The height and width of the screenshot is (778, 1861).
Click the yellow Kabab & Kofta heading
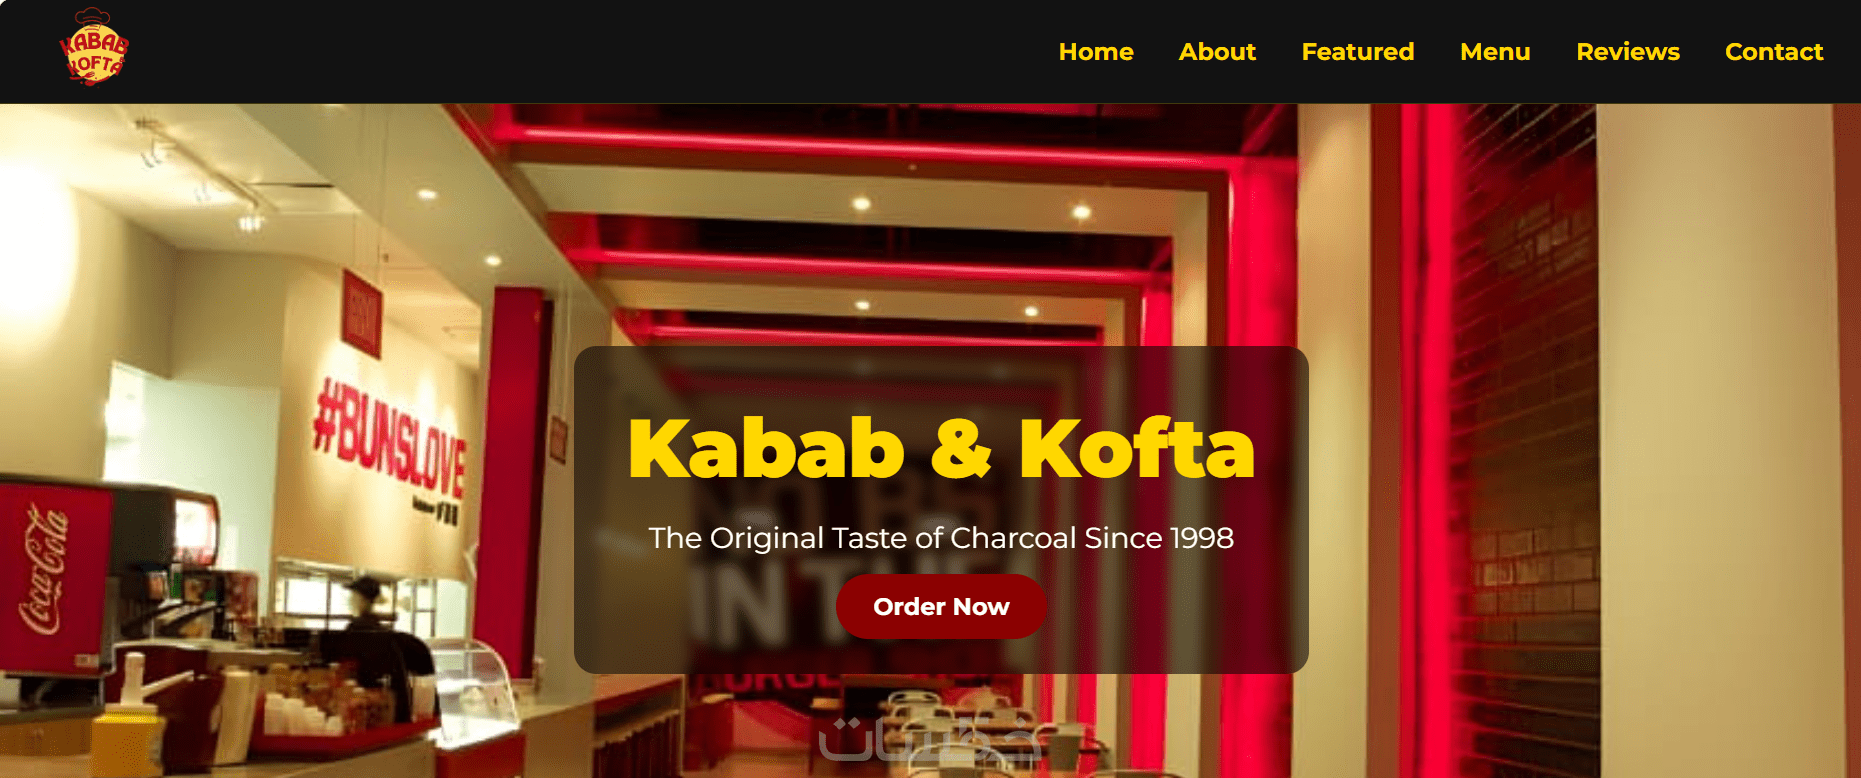point(941,449)
